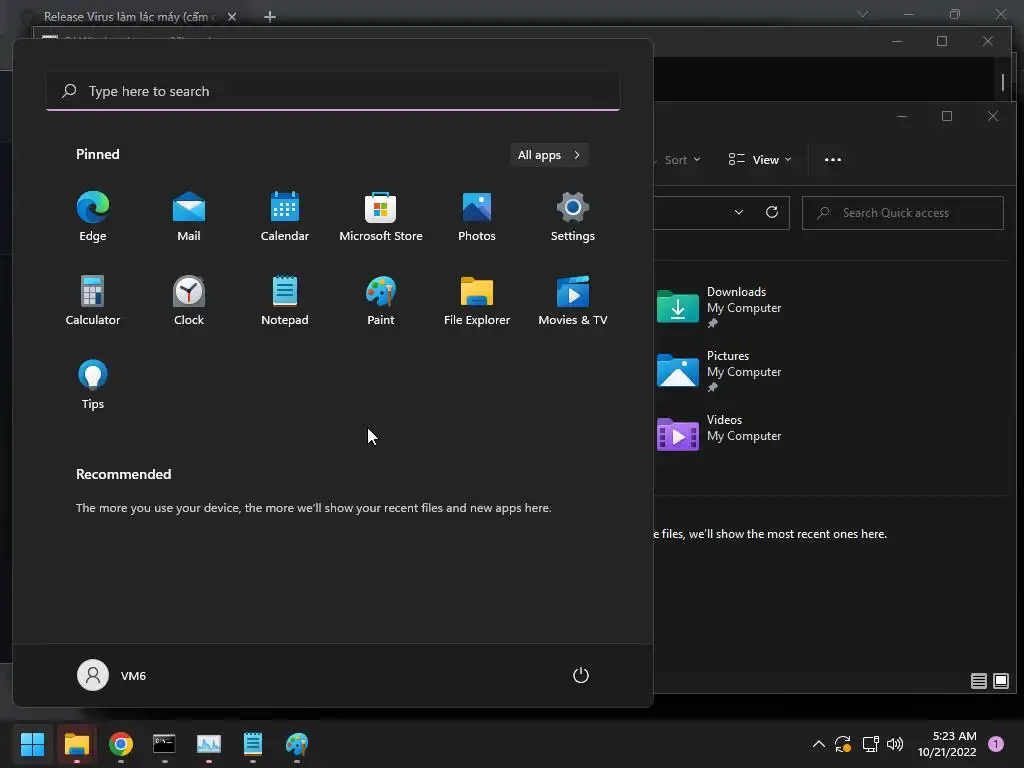Close the Release Virus browser tab
Viewport: 1024px width, 768px height.
click(232, 17)
